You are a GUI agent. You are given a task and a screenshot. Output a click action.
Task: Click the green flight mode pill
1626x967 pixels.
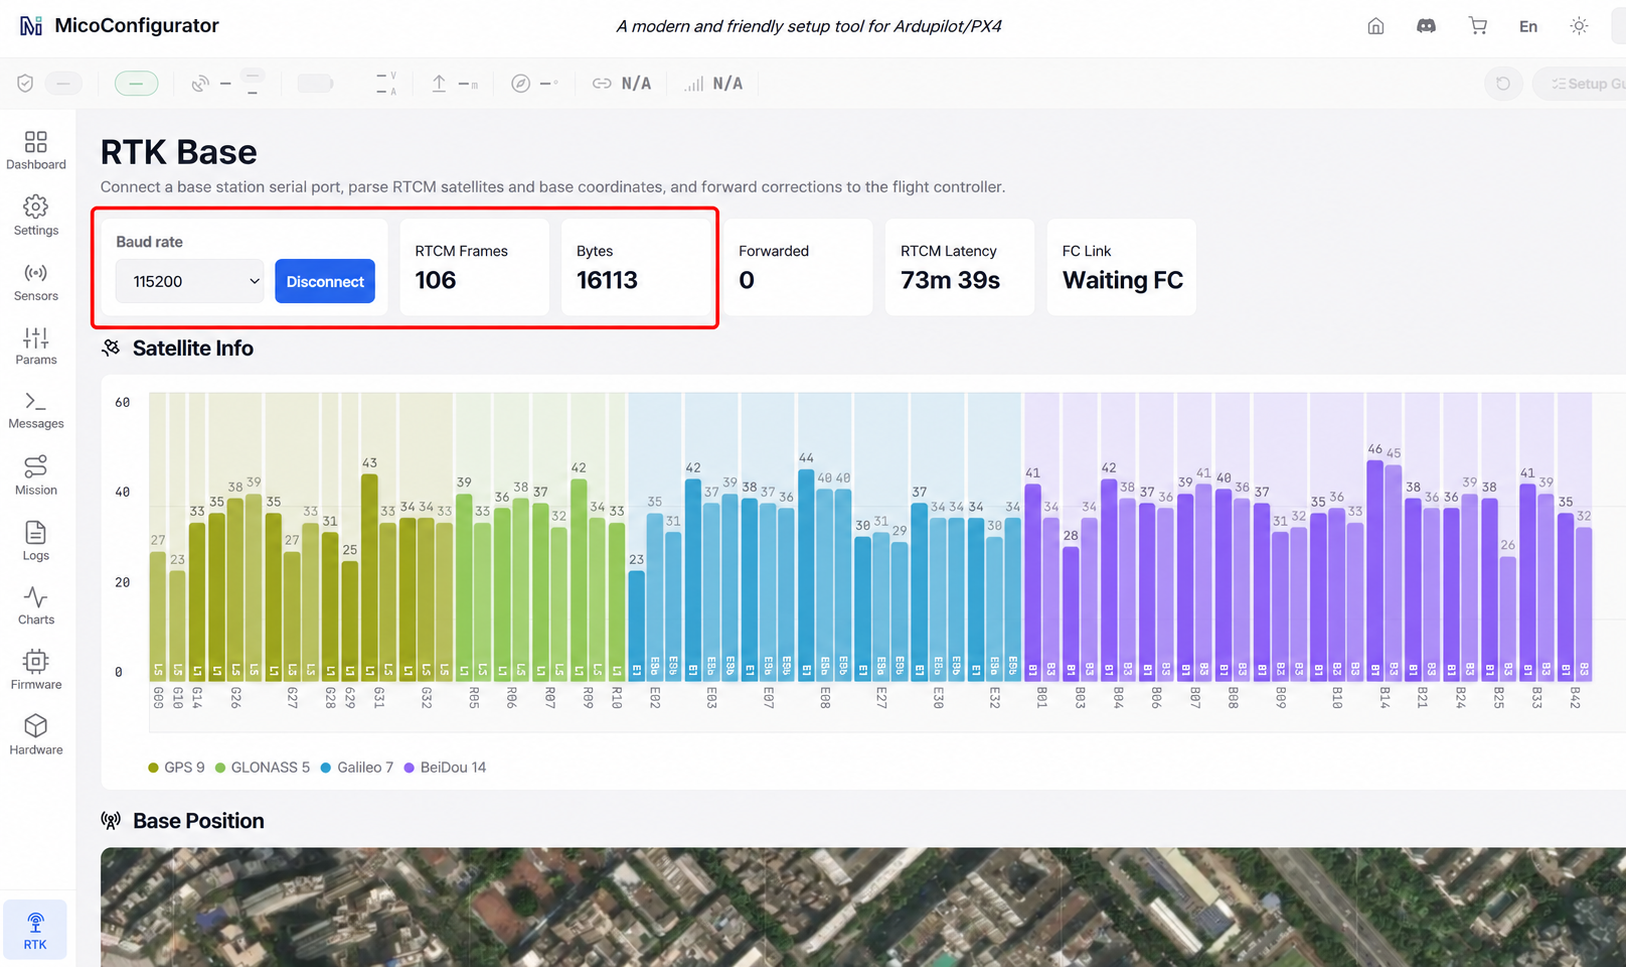point(136,84)
